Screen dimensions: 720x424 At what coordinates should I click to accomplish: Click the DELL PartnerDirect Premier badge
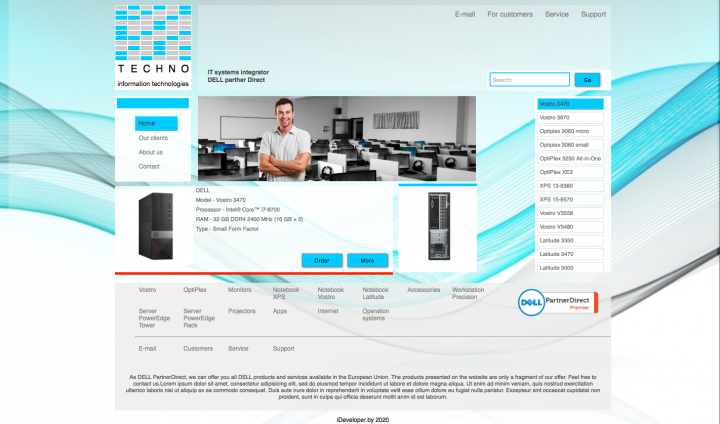pos(557,302)
